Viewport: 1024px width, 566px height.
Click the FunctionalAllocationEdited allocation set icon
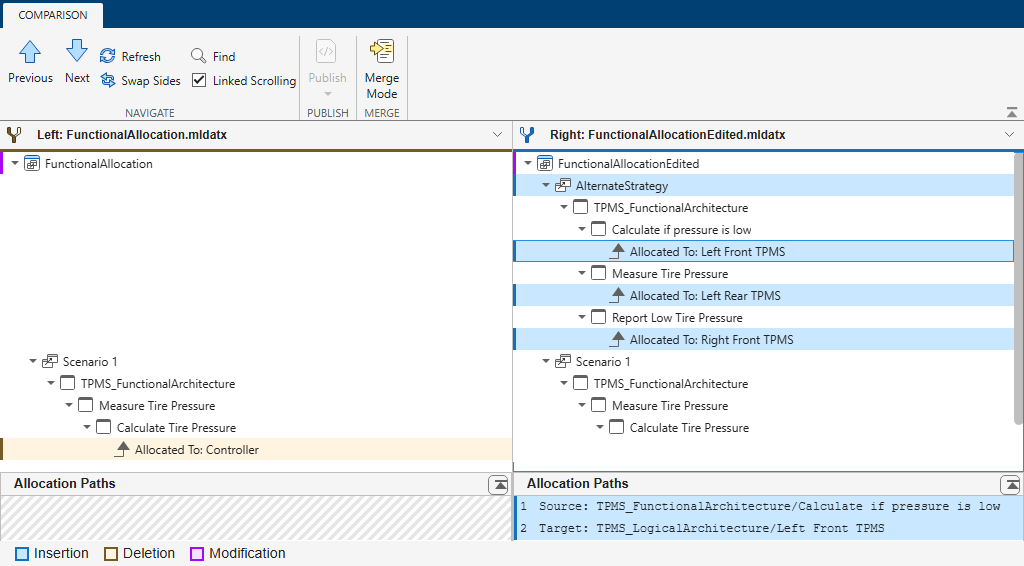tap(545, 163)
